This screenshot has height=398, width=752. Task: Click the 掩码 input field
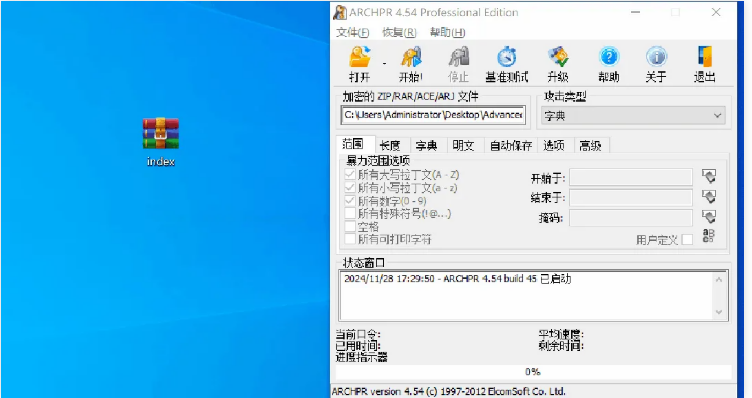(x=631, y=218)
